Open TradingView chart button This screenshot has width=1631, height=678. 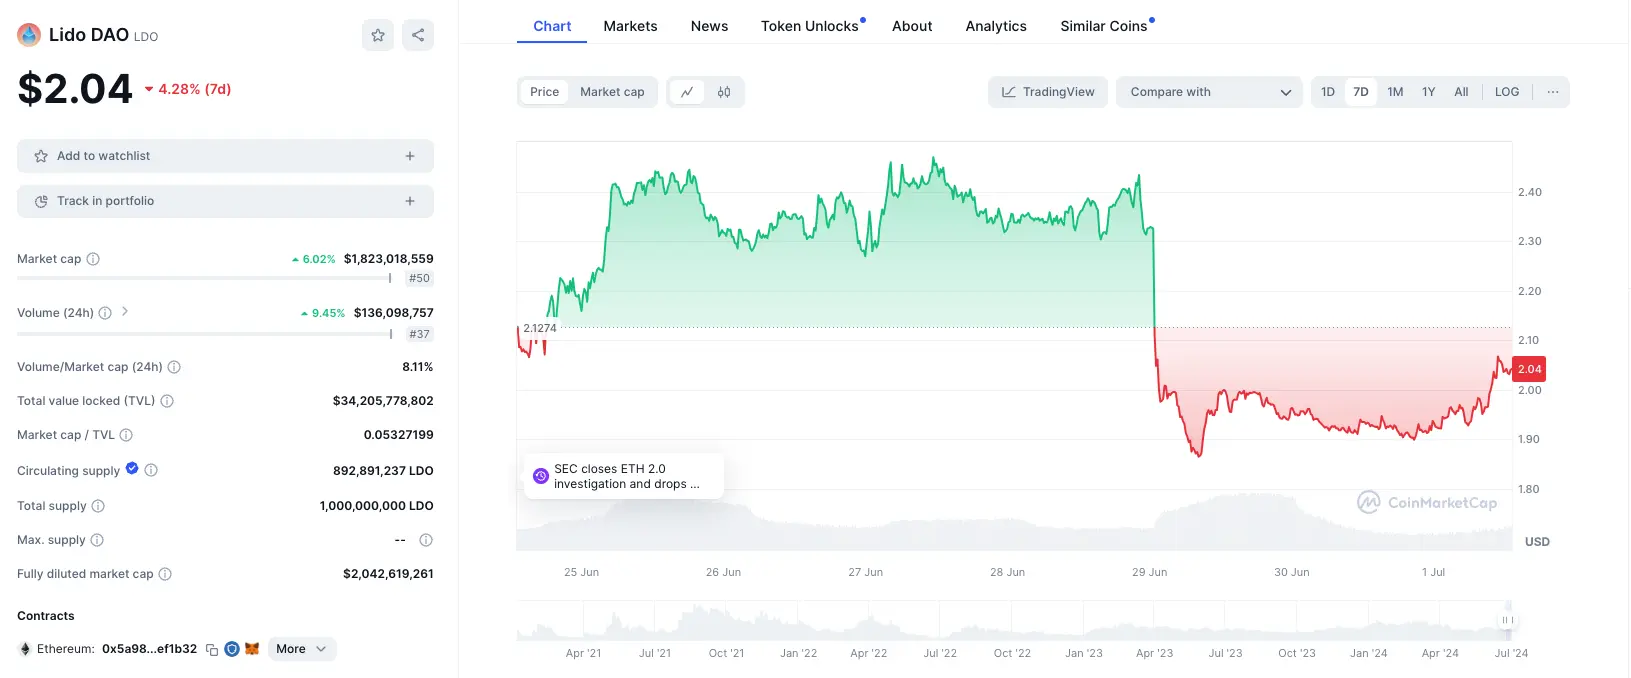point(1047,92)
